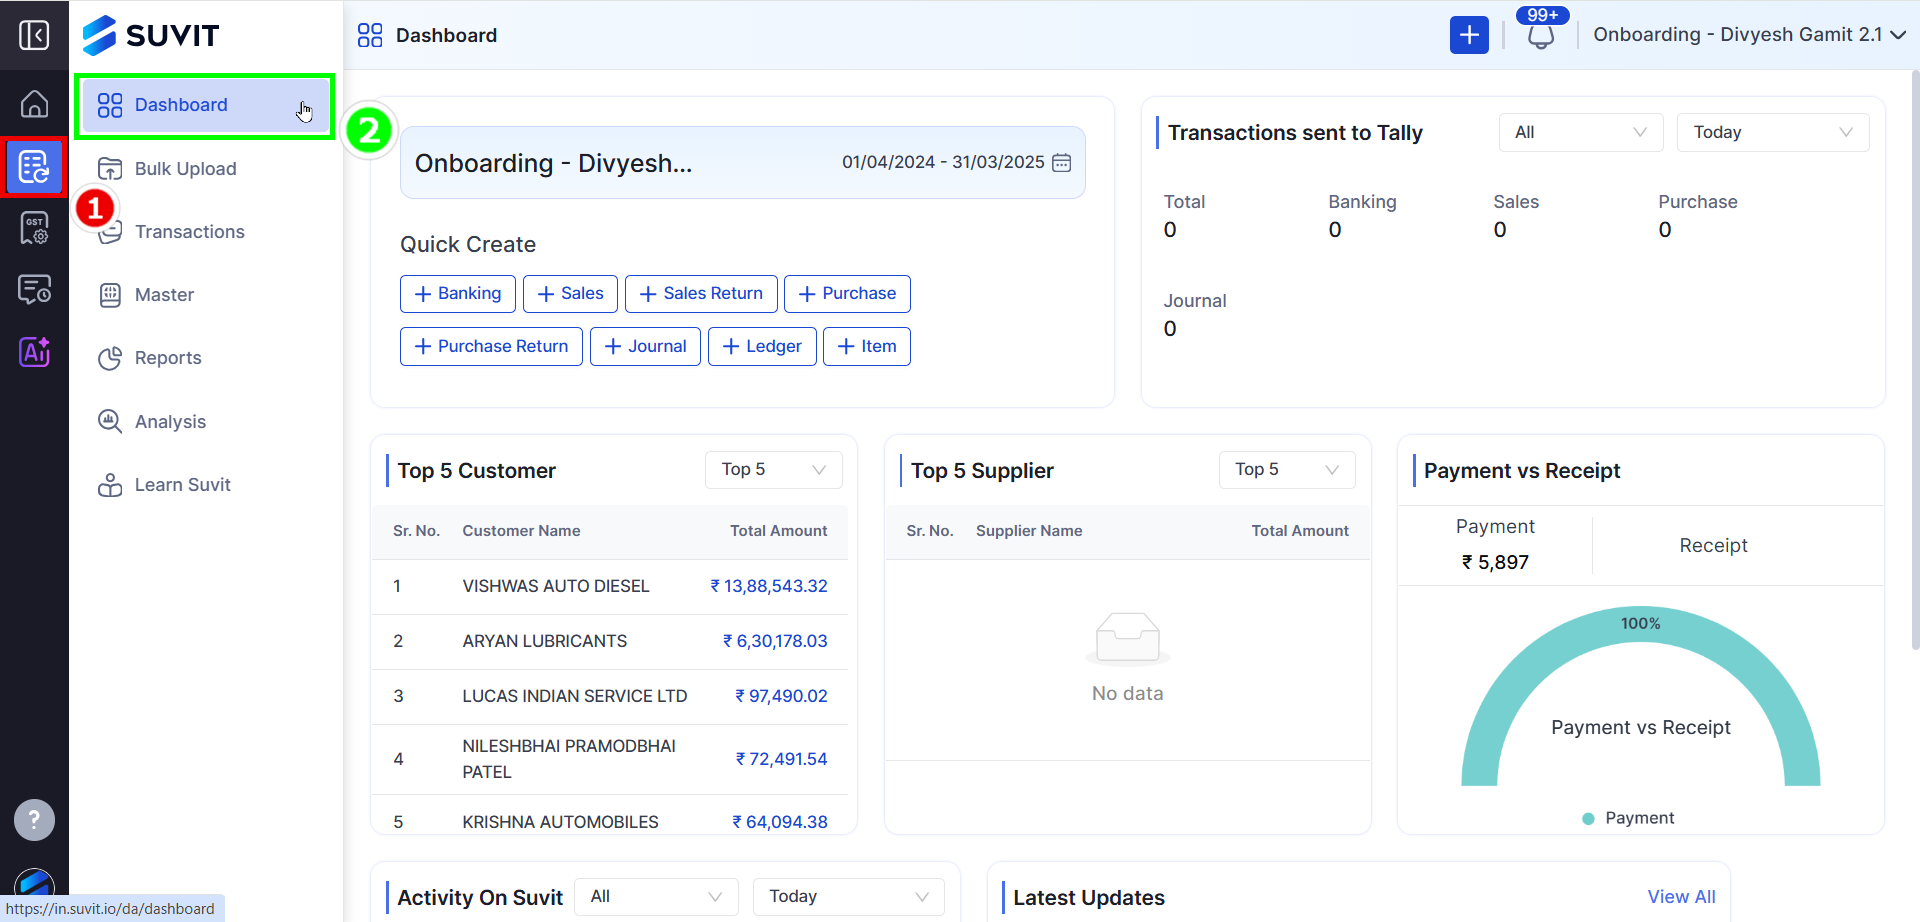This screenshot has width=1920, height=922.
Task: Click the + Purchase Return quick create button
Action: (x=491, y=347)
